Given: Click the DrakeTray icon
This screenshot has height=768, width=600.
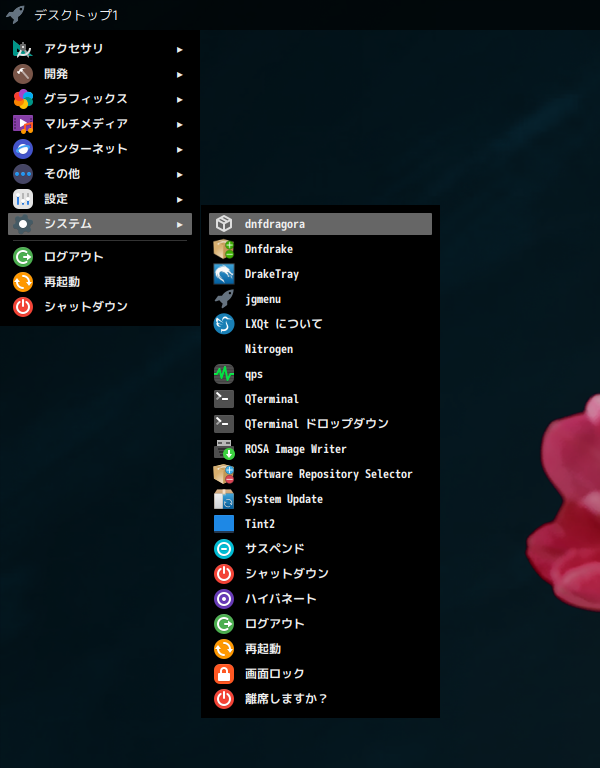Looking at the screenshot, I should [224, 274].
